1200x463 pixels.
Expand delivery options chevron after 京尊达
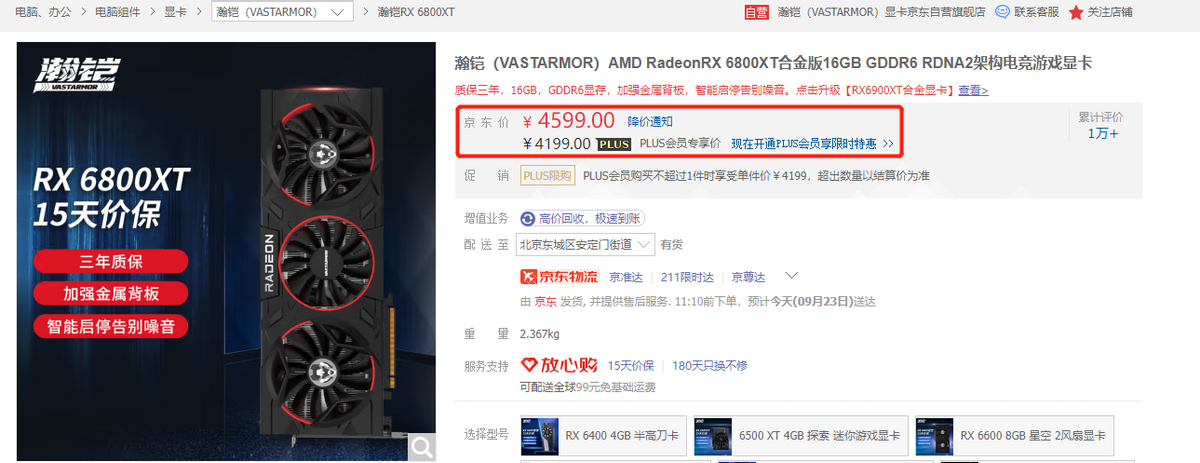[791, 275]
